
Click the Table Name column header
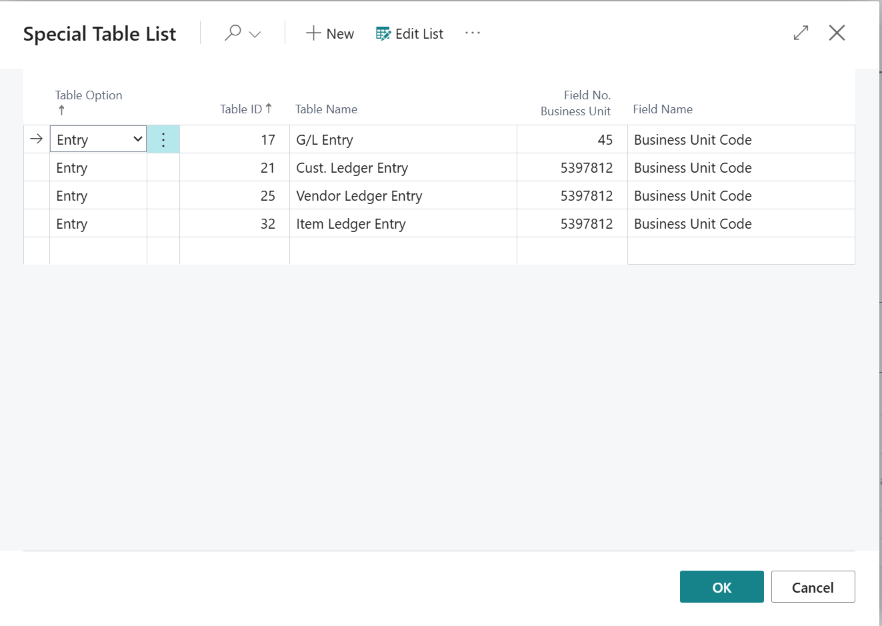(x=326, y=109)
